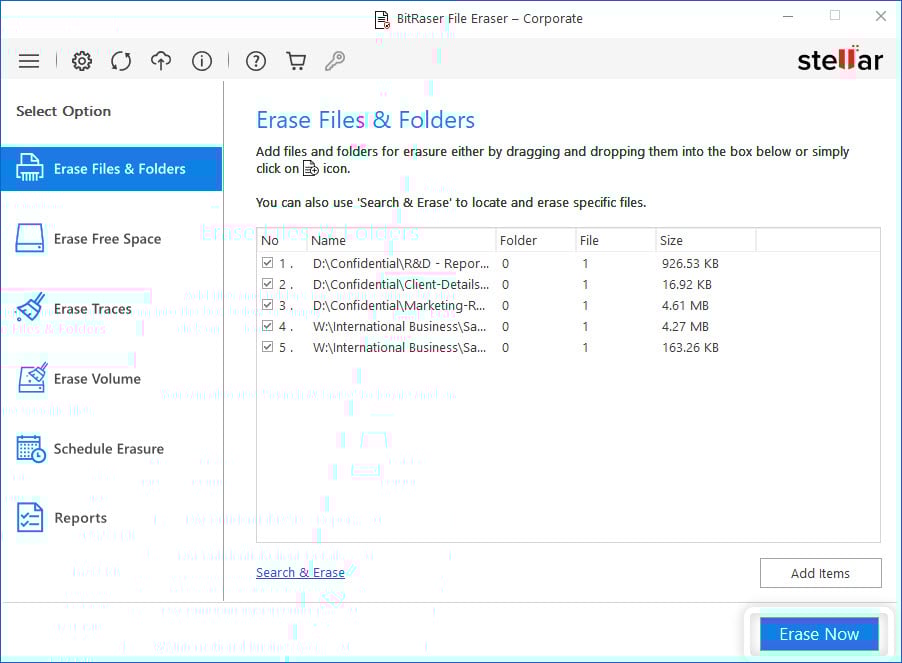Click the cloud upload update icon
Viewport: 902px width, 663px height.
[161, 61]
